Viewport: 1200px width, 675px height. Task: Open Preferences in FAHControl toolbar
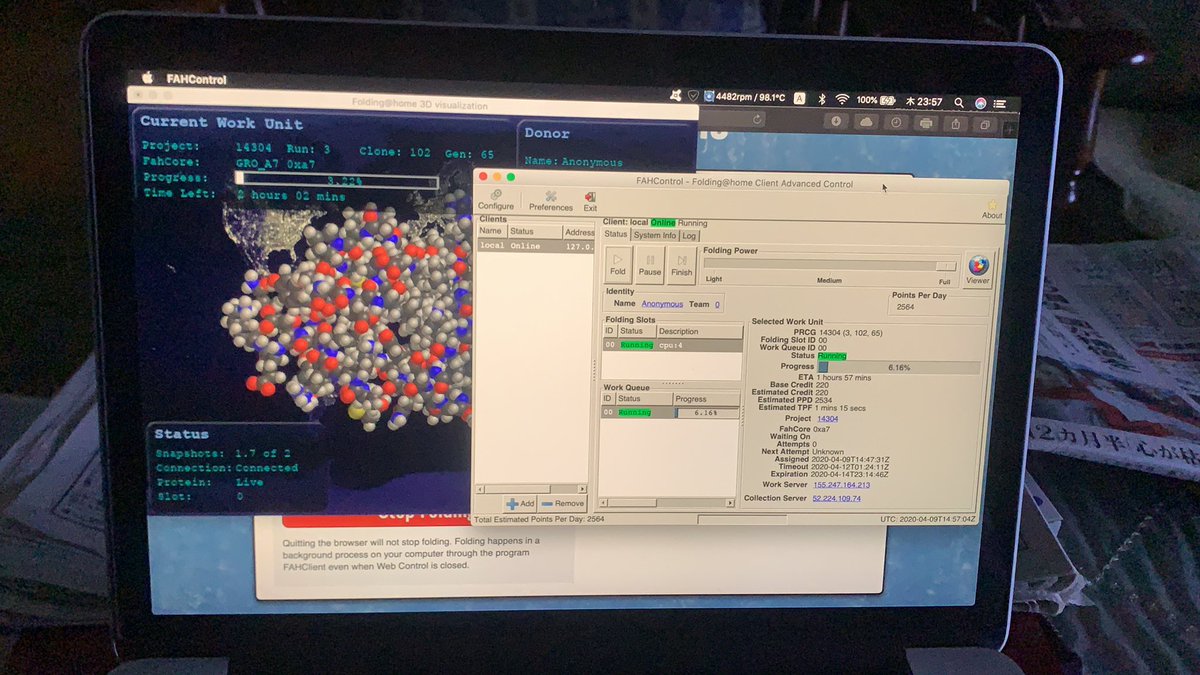tap(551, 200)
